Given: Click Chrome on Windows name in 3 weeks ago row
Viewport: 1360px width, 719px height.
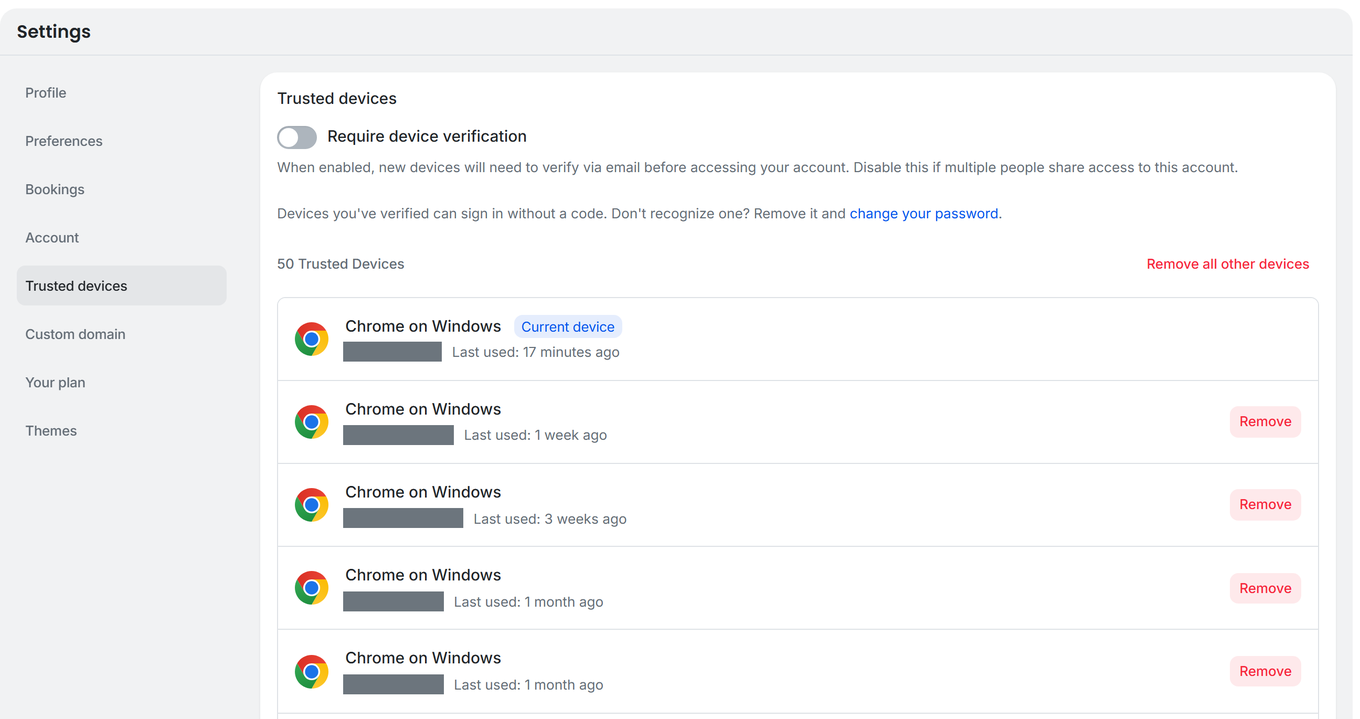Looking at the screenshot, I should [x=423, y=492].
